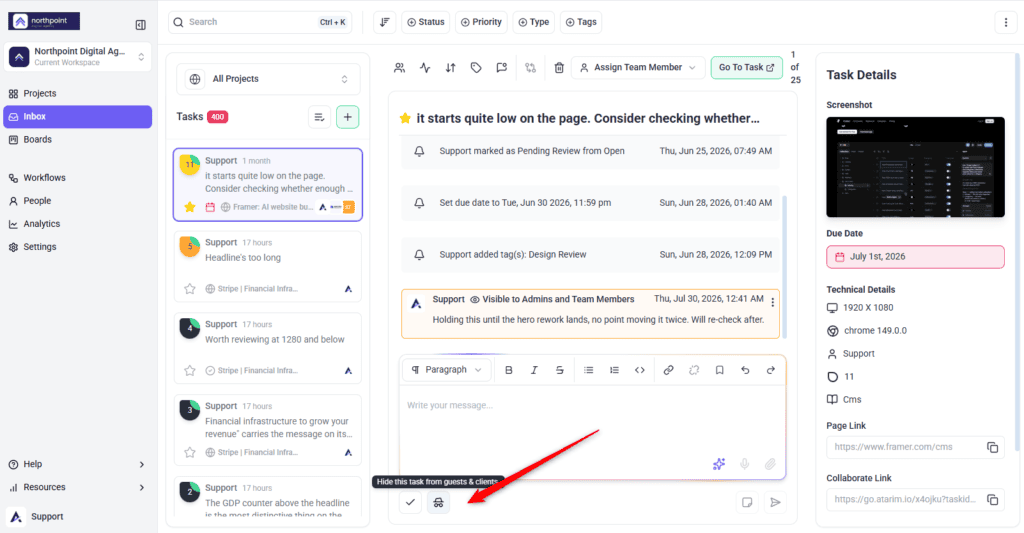Screen dimensions: 1024x533
Task: Click the task list filter icon beside Tasks
Action: coord(319,117)
